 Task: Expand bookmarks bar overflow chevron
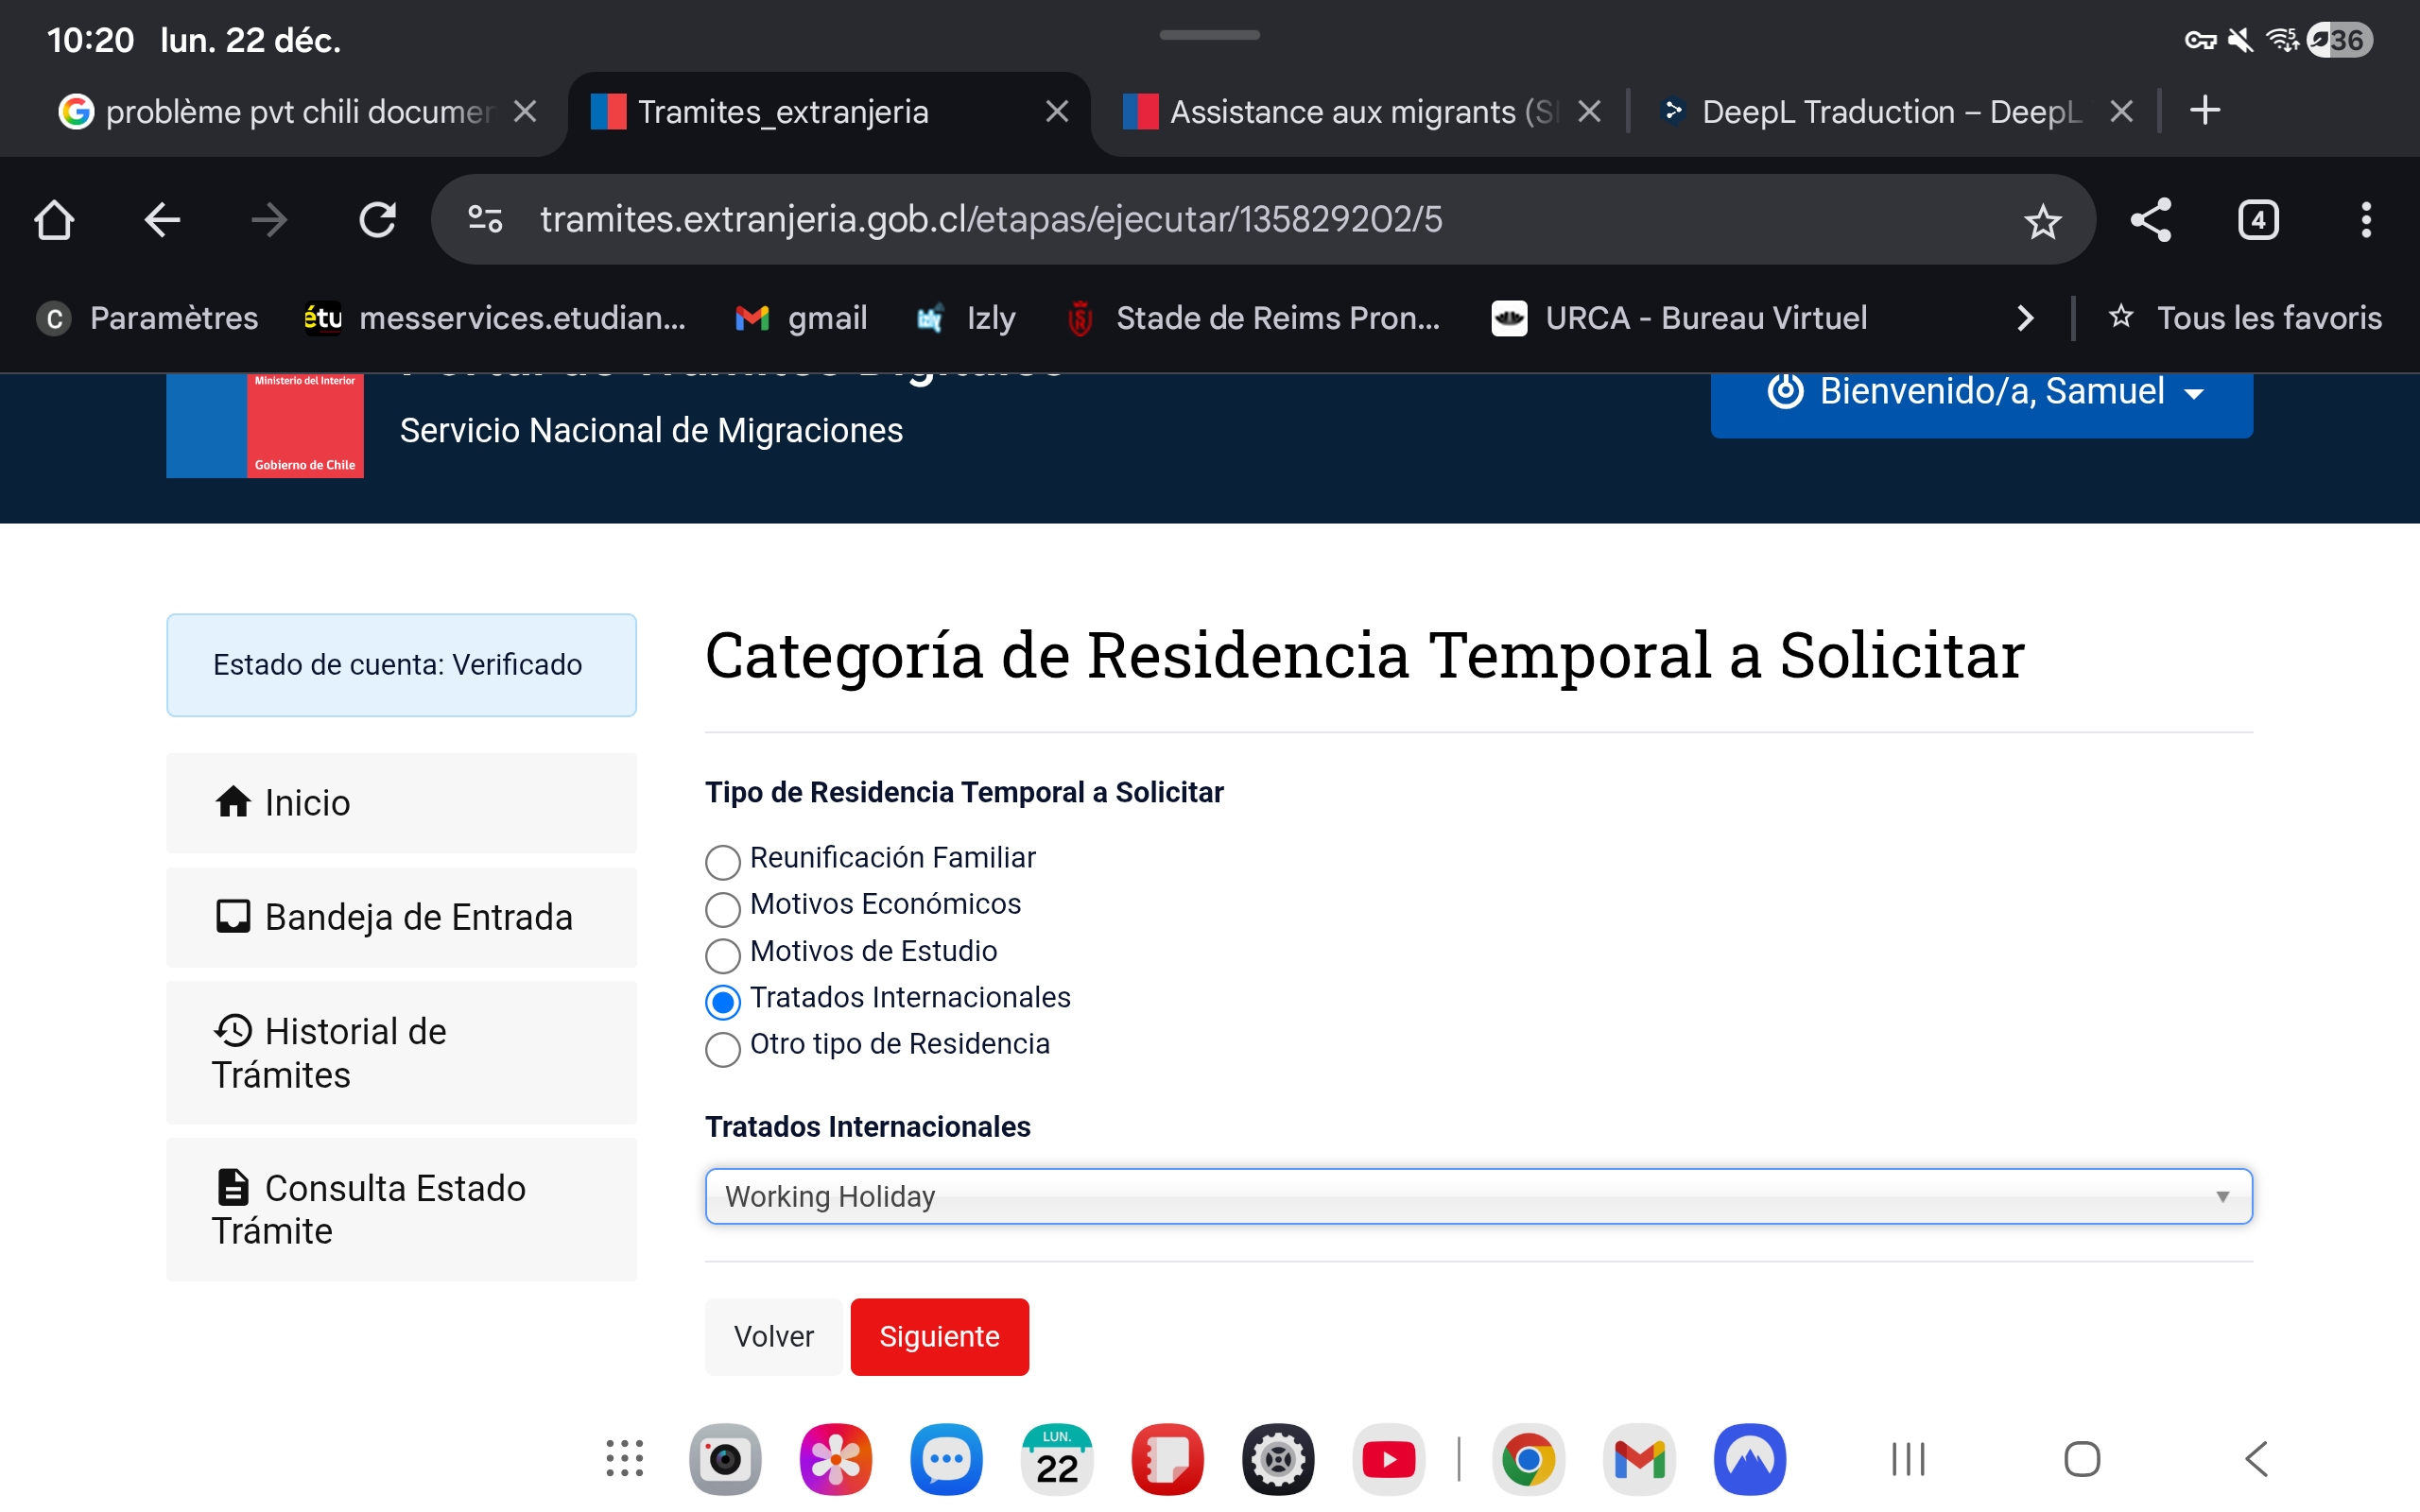click(2025, 318)
